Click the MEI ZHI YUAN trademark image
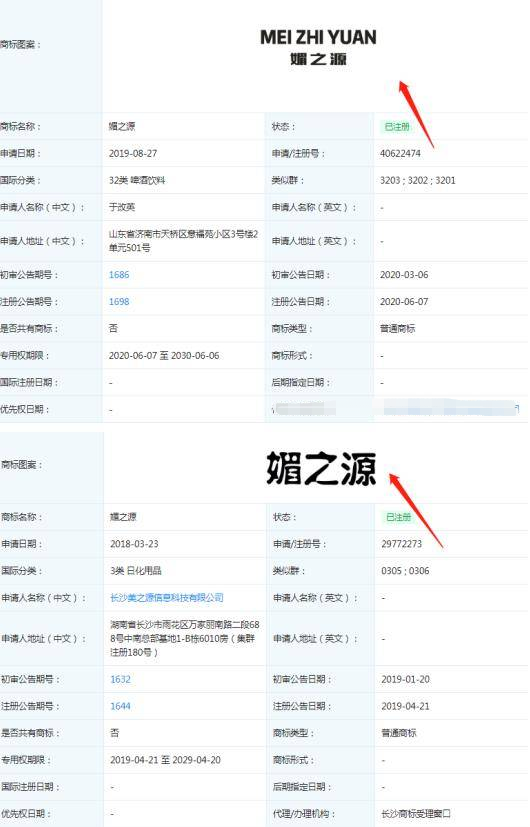This screenshot has width=530, height=827. [x=318, y=47]
